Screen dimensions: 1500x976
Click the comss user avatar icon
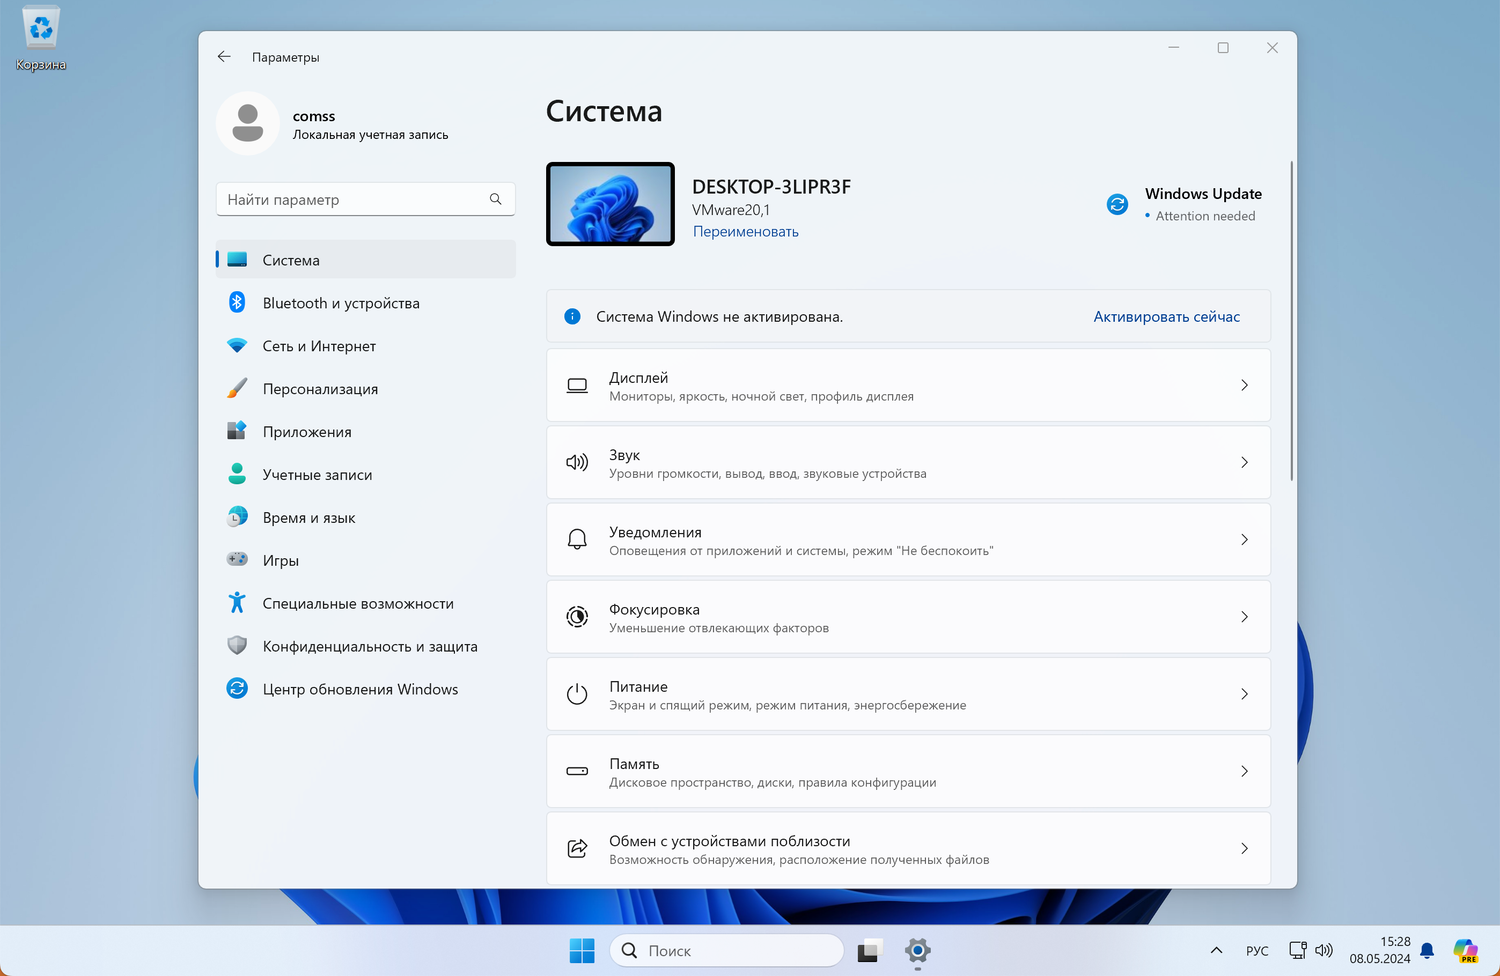coord(248,124)
